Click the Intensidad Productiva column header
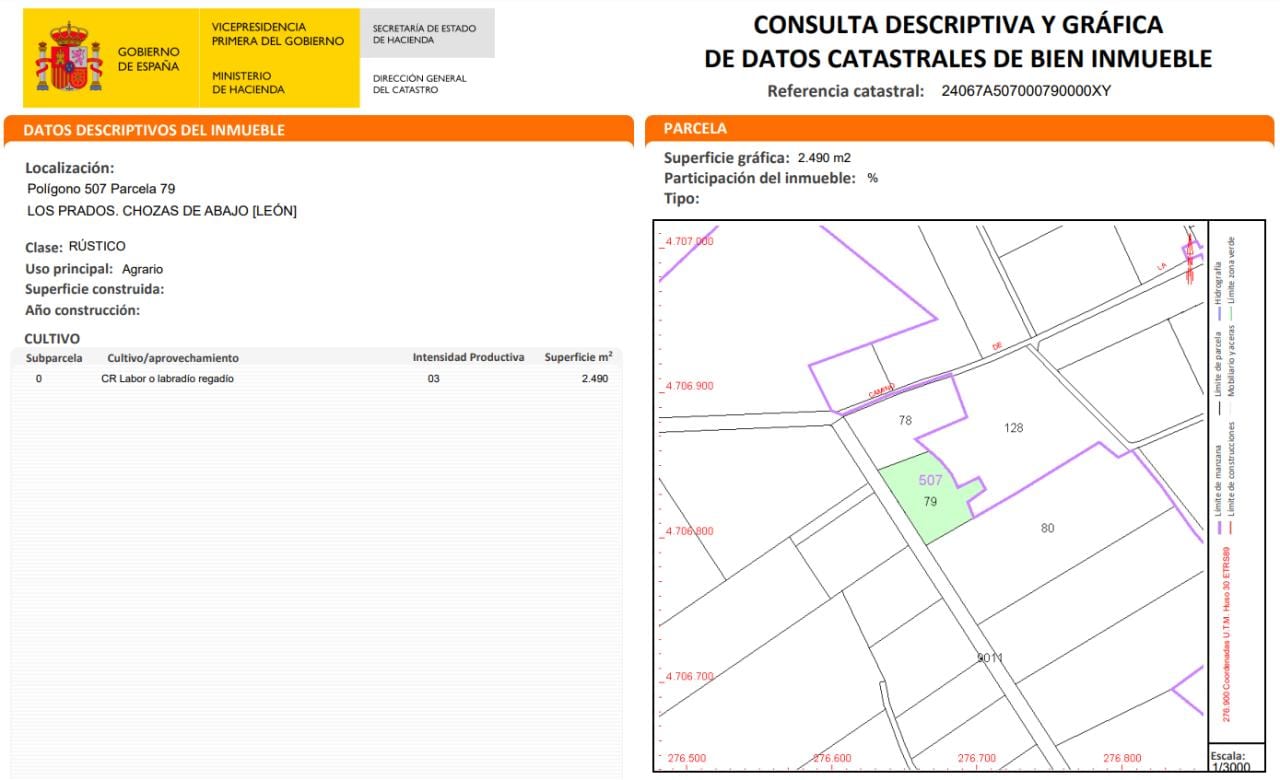 468,357
